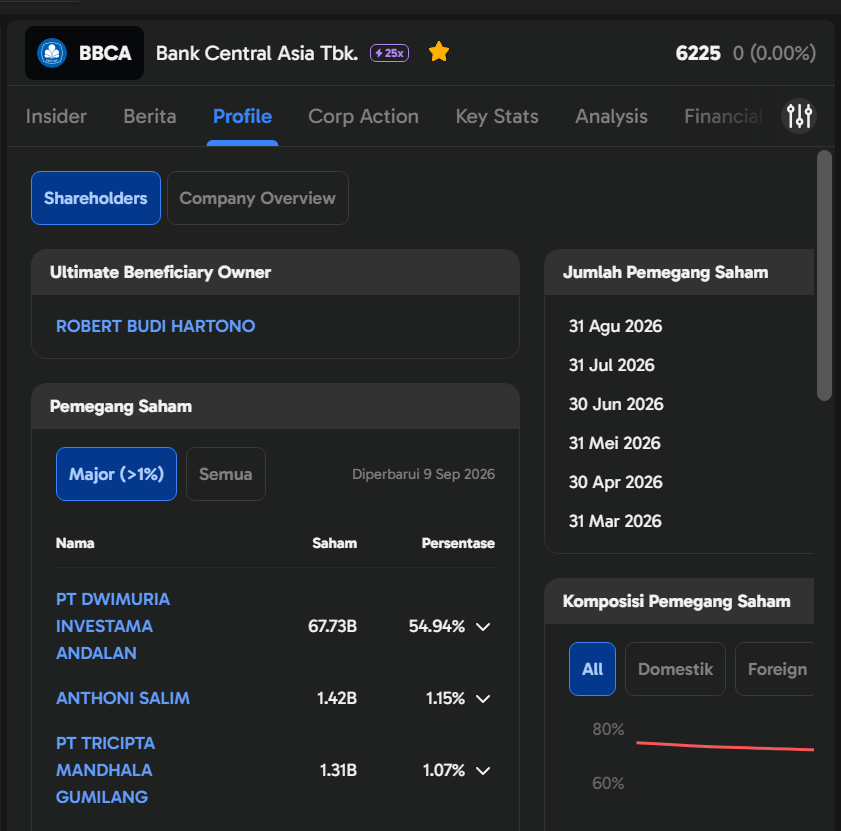Click the Persentase column header
Image resolution: width=841 pixels, height=831 pixels.
pos(458,543)
